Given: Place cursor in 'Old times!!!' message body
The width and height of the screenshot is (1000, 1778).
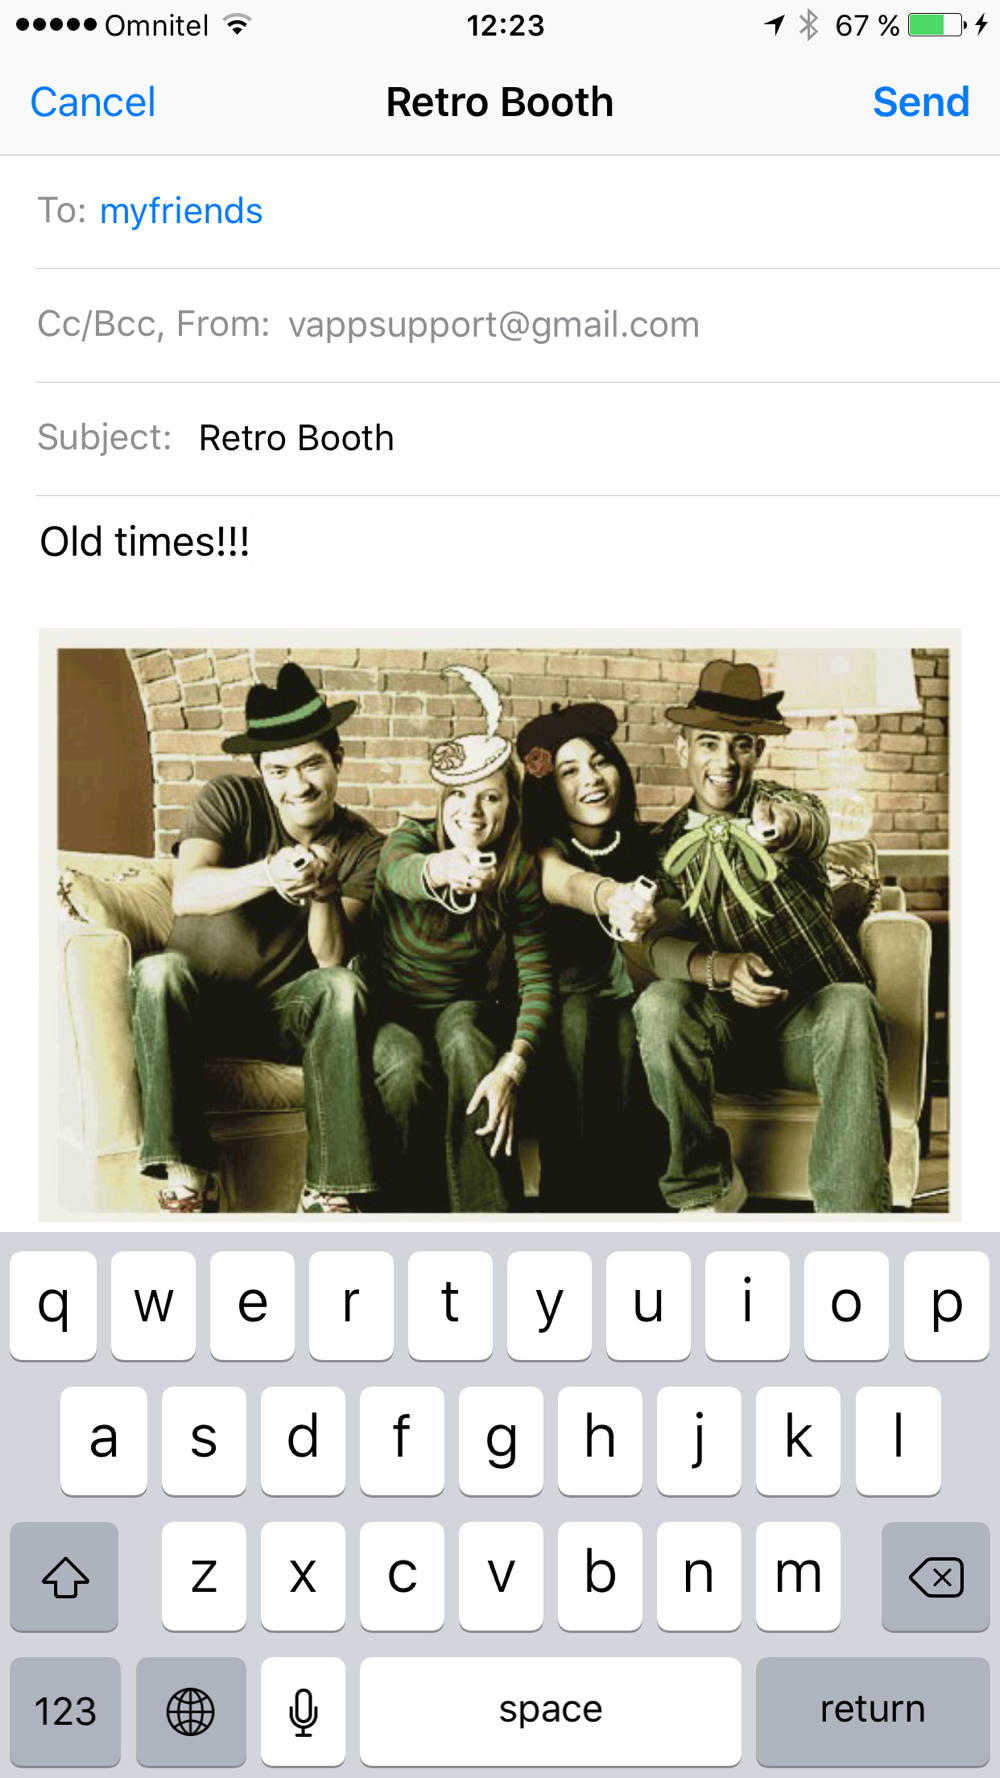Looking at the screenshot, I should point(145,542).
